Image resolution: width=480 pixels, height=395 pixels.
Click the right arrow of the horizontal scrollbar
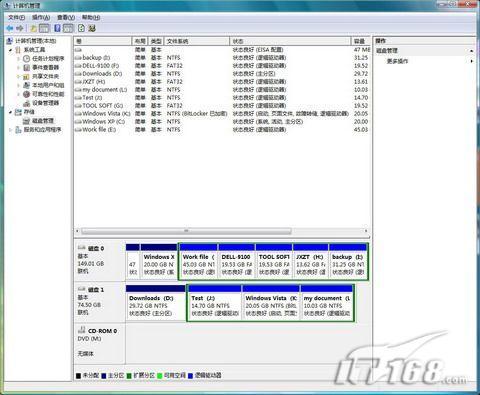pos(366,231)
